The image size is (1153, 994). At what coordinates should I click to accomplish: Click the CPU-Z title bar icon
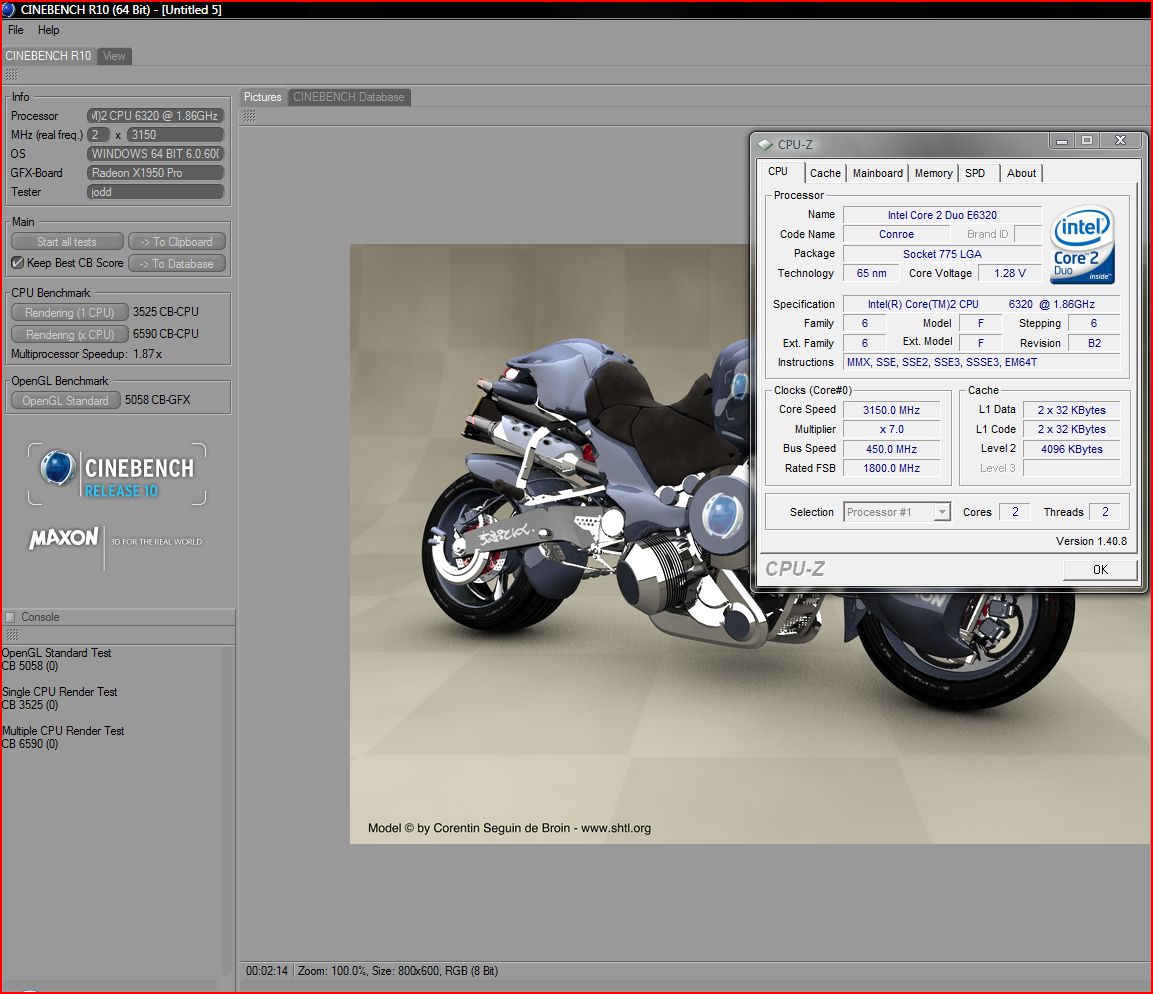(x=766, y=145)
